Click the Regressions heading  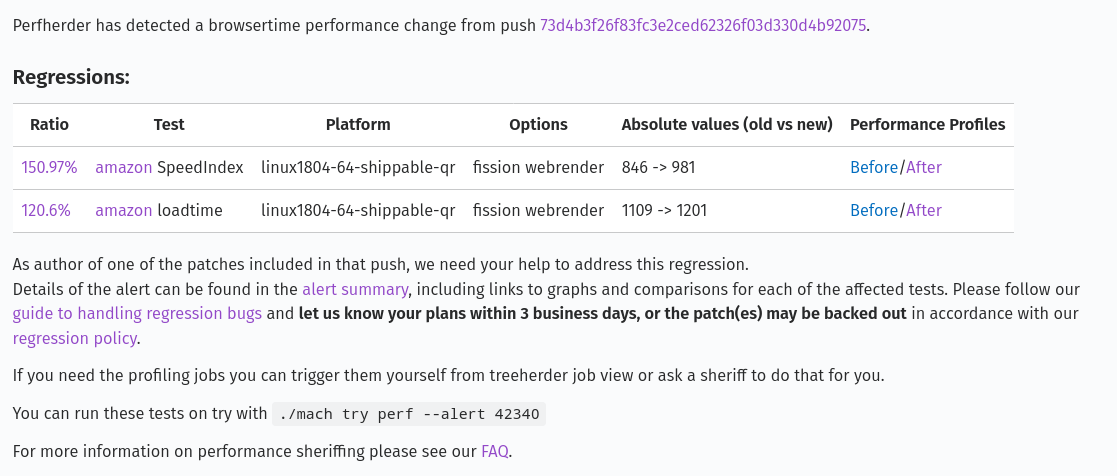(x=71, y=77)
